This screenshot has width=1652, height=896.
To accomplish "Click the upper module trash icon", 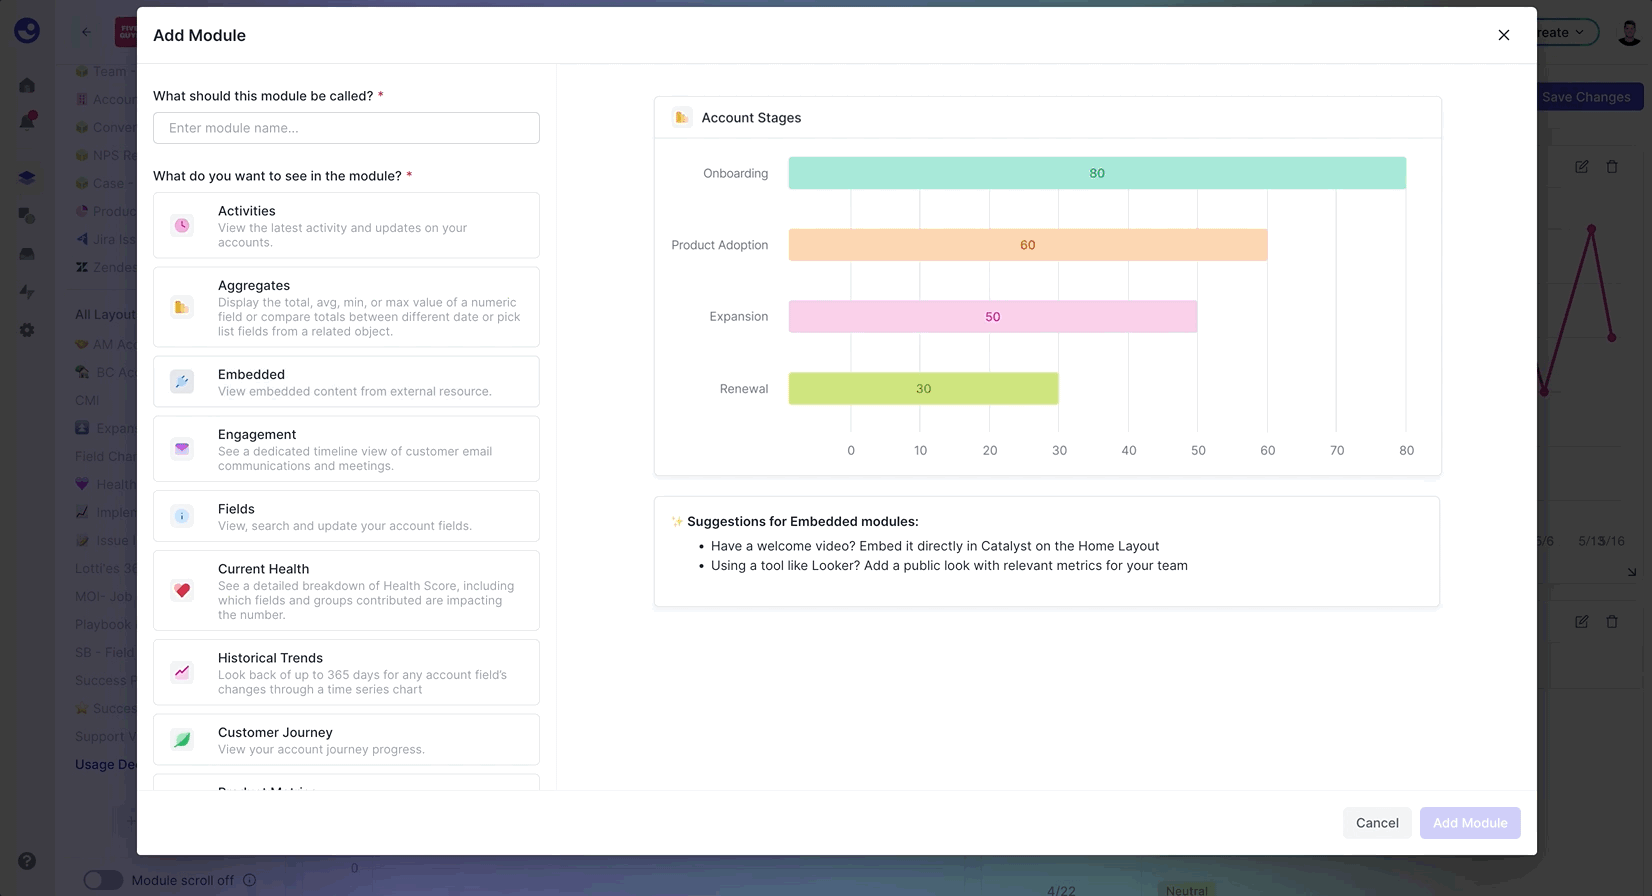I will (1612, 167).
